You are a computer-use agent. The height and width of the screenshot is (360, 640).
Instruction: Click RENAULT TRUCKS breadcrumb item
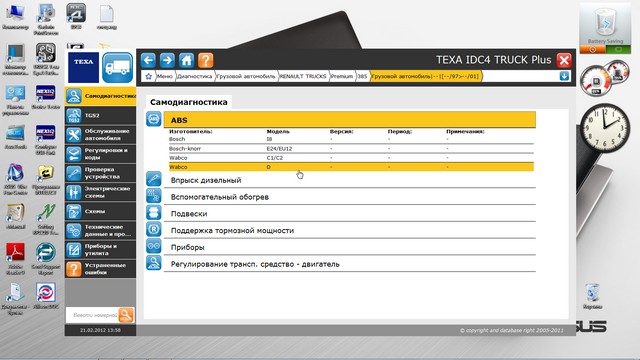[x=303, y=76]
